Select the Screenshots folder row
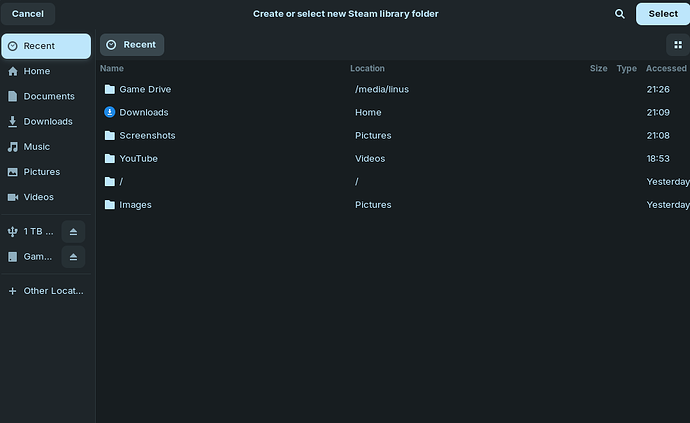Viewport: 690px width, 423px height. (x=147, y=135)
